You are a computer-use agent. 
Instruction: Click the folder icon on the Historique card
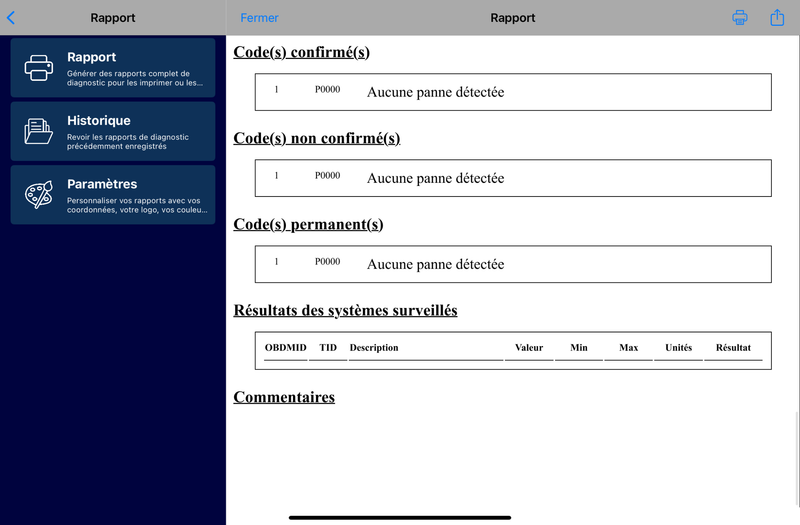click(39, 131)
